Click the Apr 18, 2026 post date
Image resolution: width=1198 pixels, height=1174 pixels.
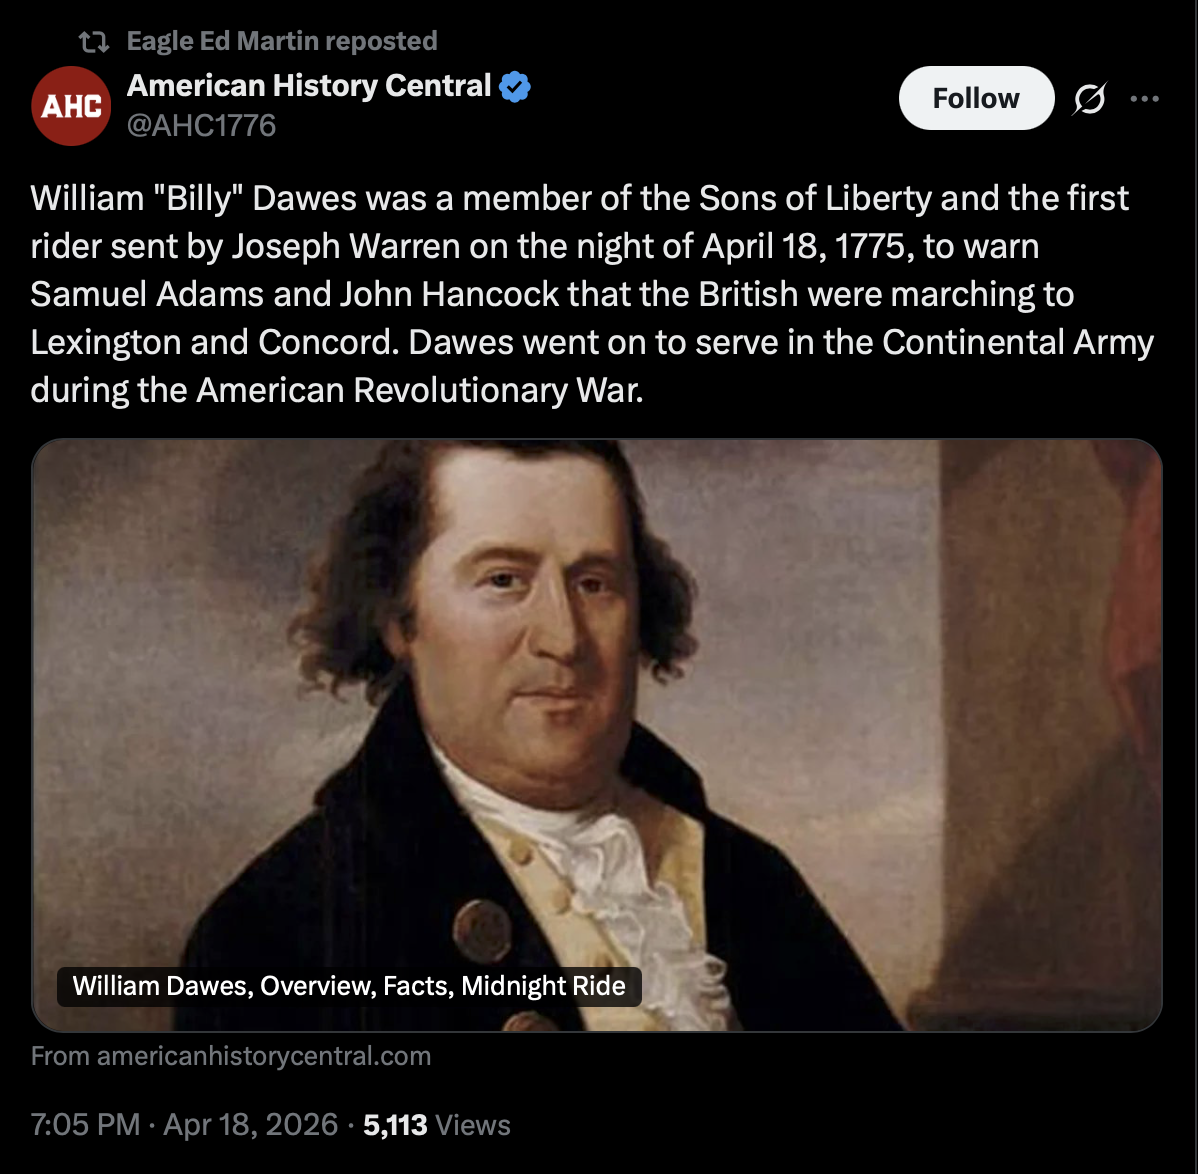(x=251, y=1124)
